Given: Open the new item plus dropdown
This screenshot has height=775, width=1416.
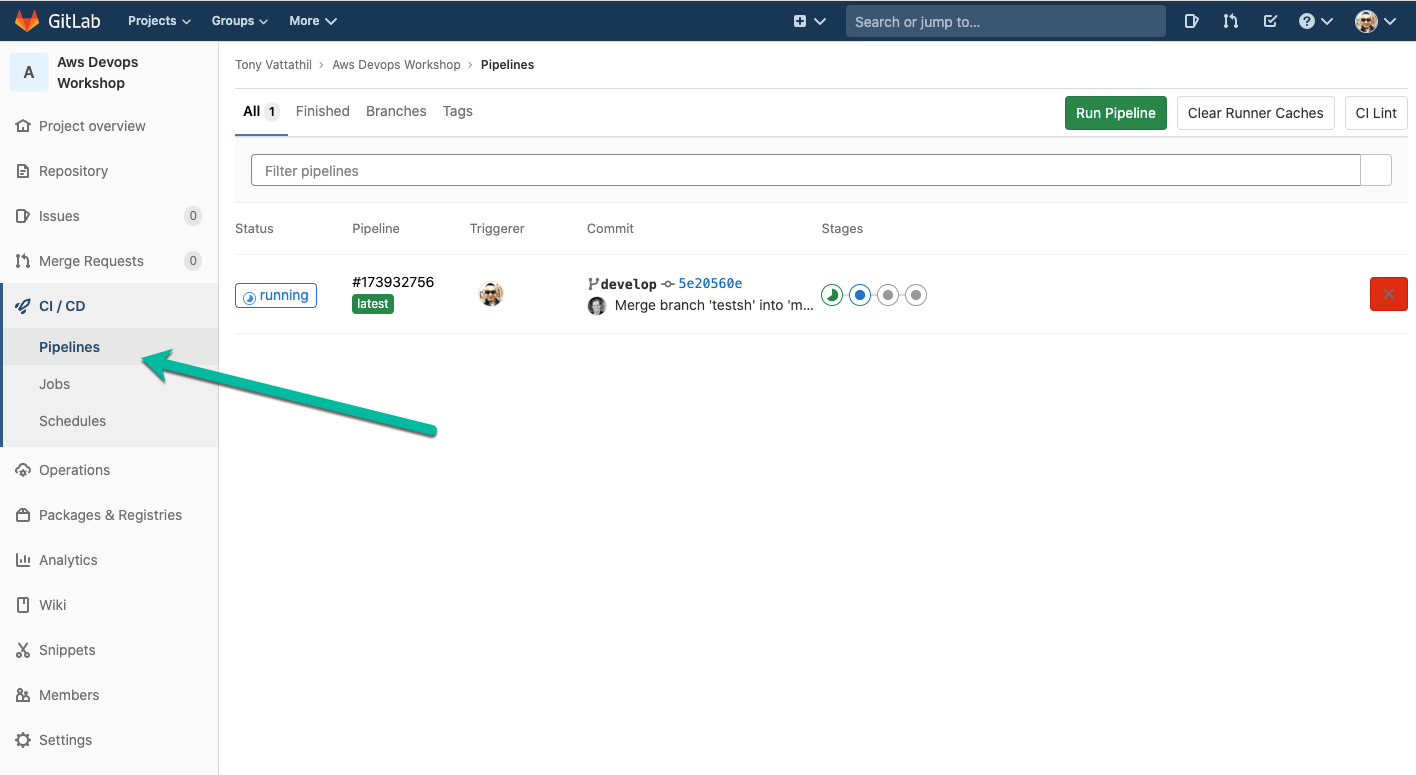Looking at the screenshot, I should pyautogui.click(x=809, y=21).
